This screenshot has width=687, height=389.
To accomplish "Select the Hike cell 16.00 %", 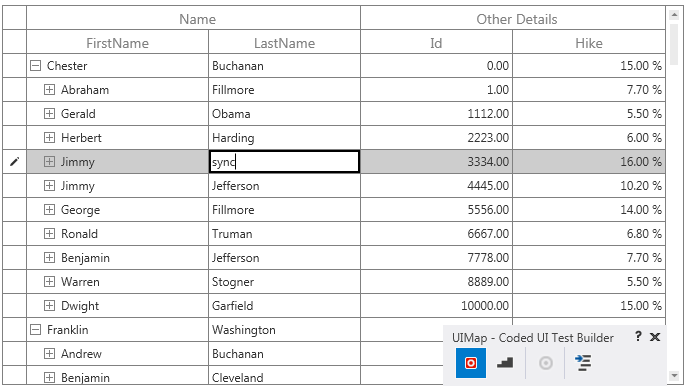I will click(x=589, y=162).
